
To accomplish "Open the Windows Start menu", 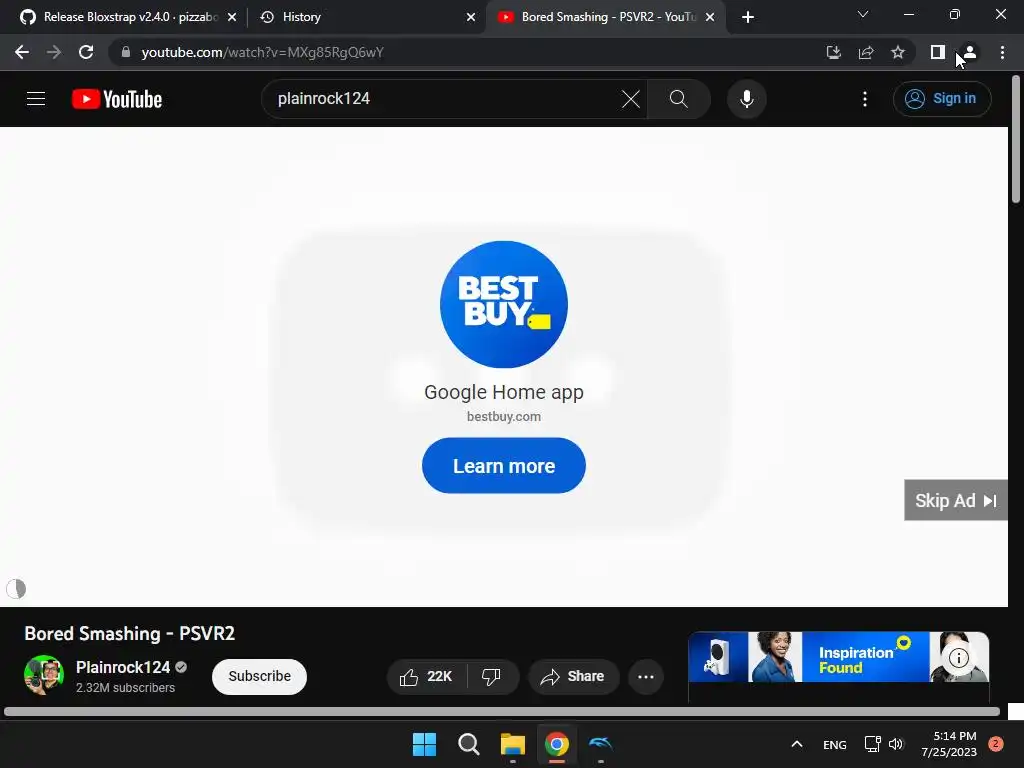I will 424,744.
